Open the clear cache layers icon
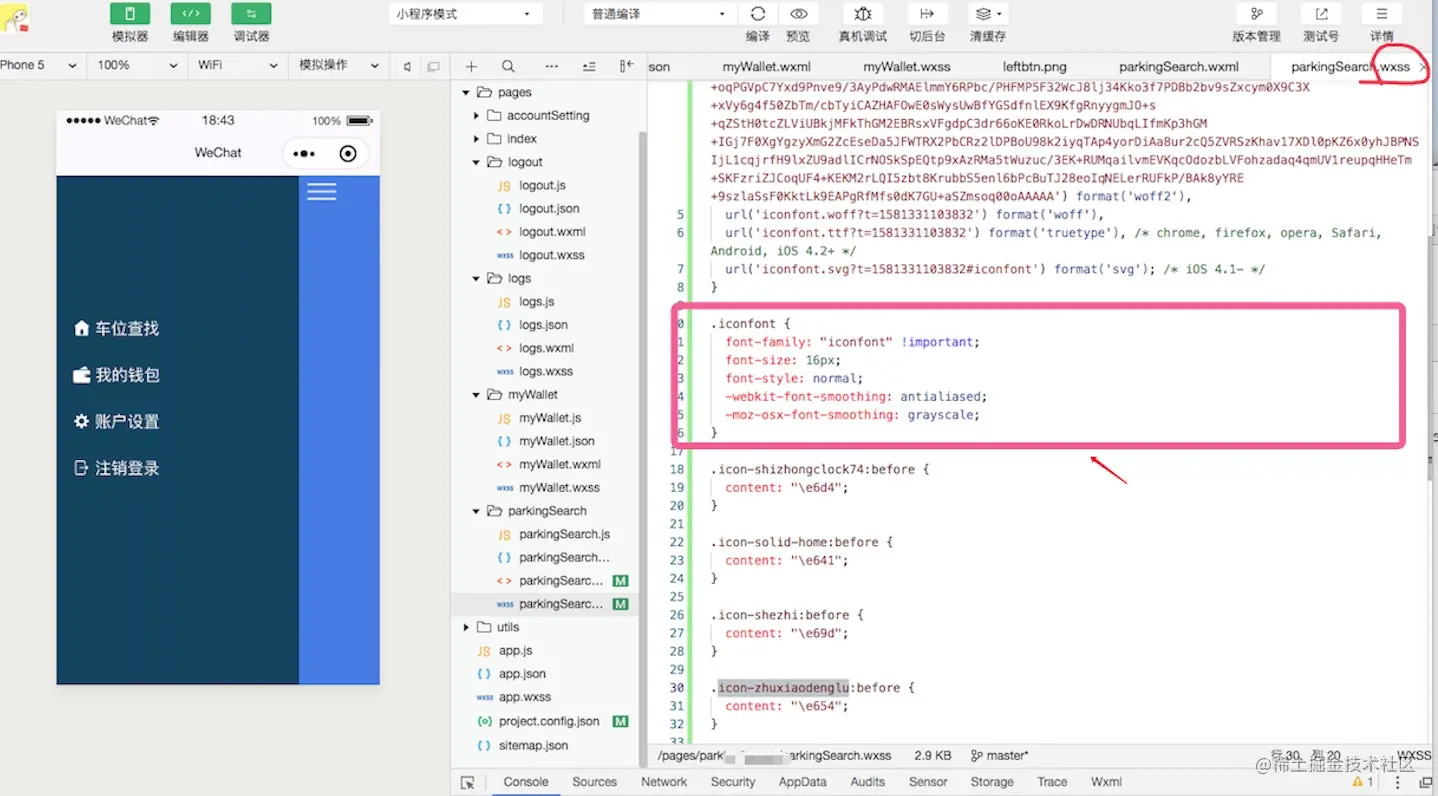The height and width of the screenshot is (796, 1438). (988, 14)
